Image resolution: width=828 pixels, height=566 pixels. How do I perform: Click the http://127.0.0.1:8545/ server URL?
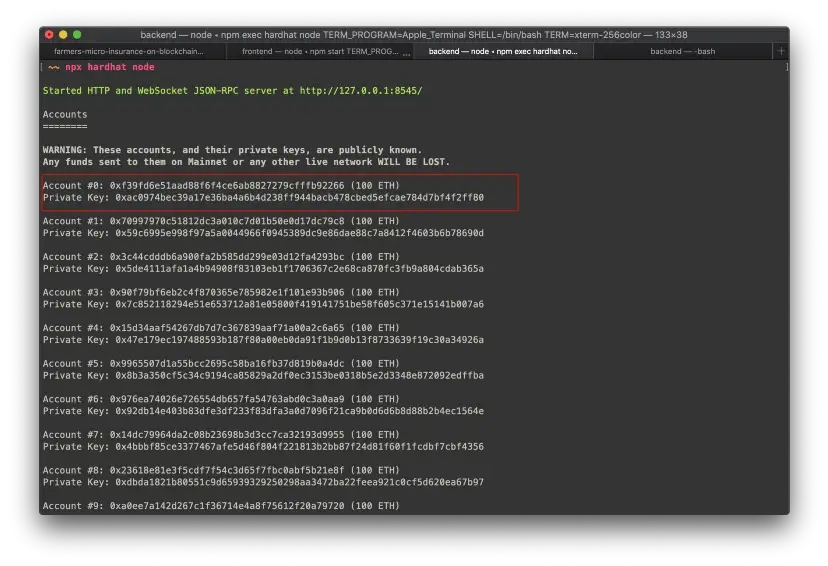[x=360, y=91]
